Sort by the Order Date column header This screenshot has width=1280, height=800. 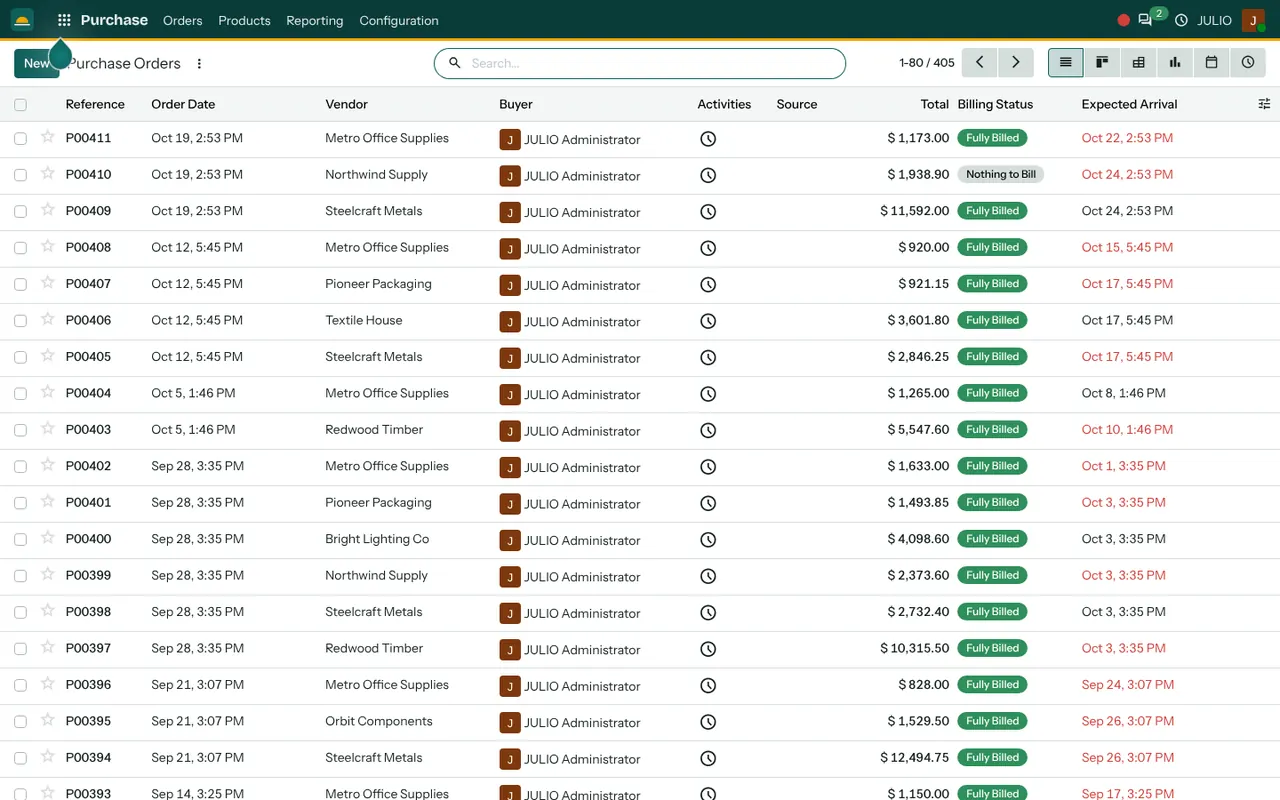(183, 104)
